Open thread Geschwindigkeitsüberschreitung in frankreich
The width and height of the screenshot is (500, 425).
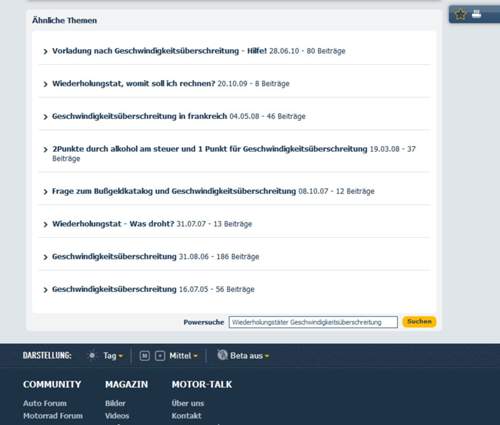[x=139, y=116]
